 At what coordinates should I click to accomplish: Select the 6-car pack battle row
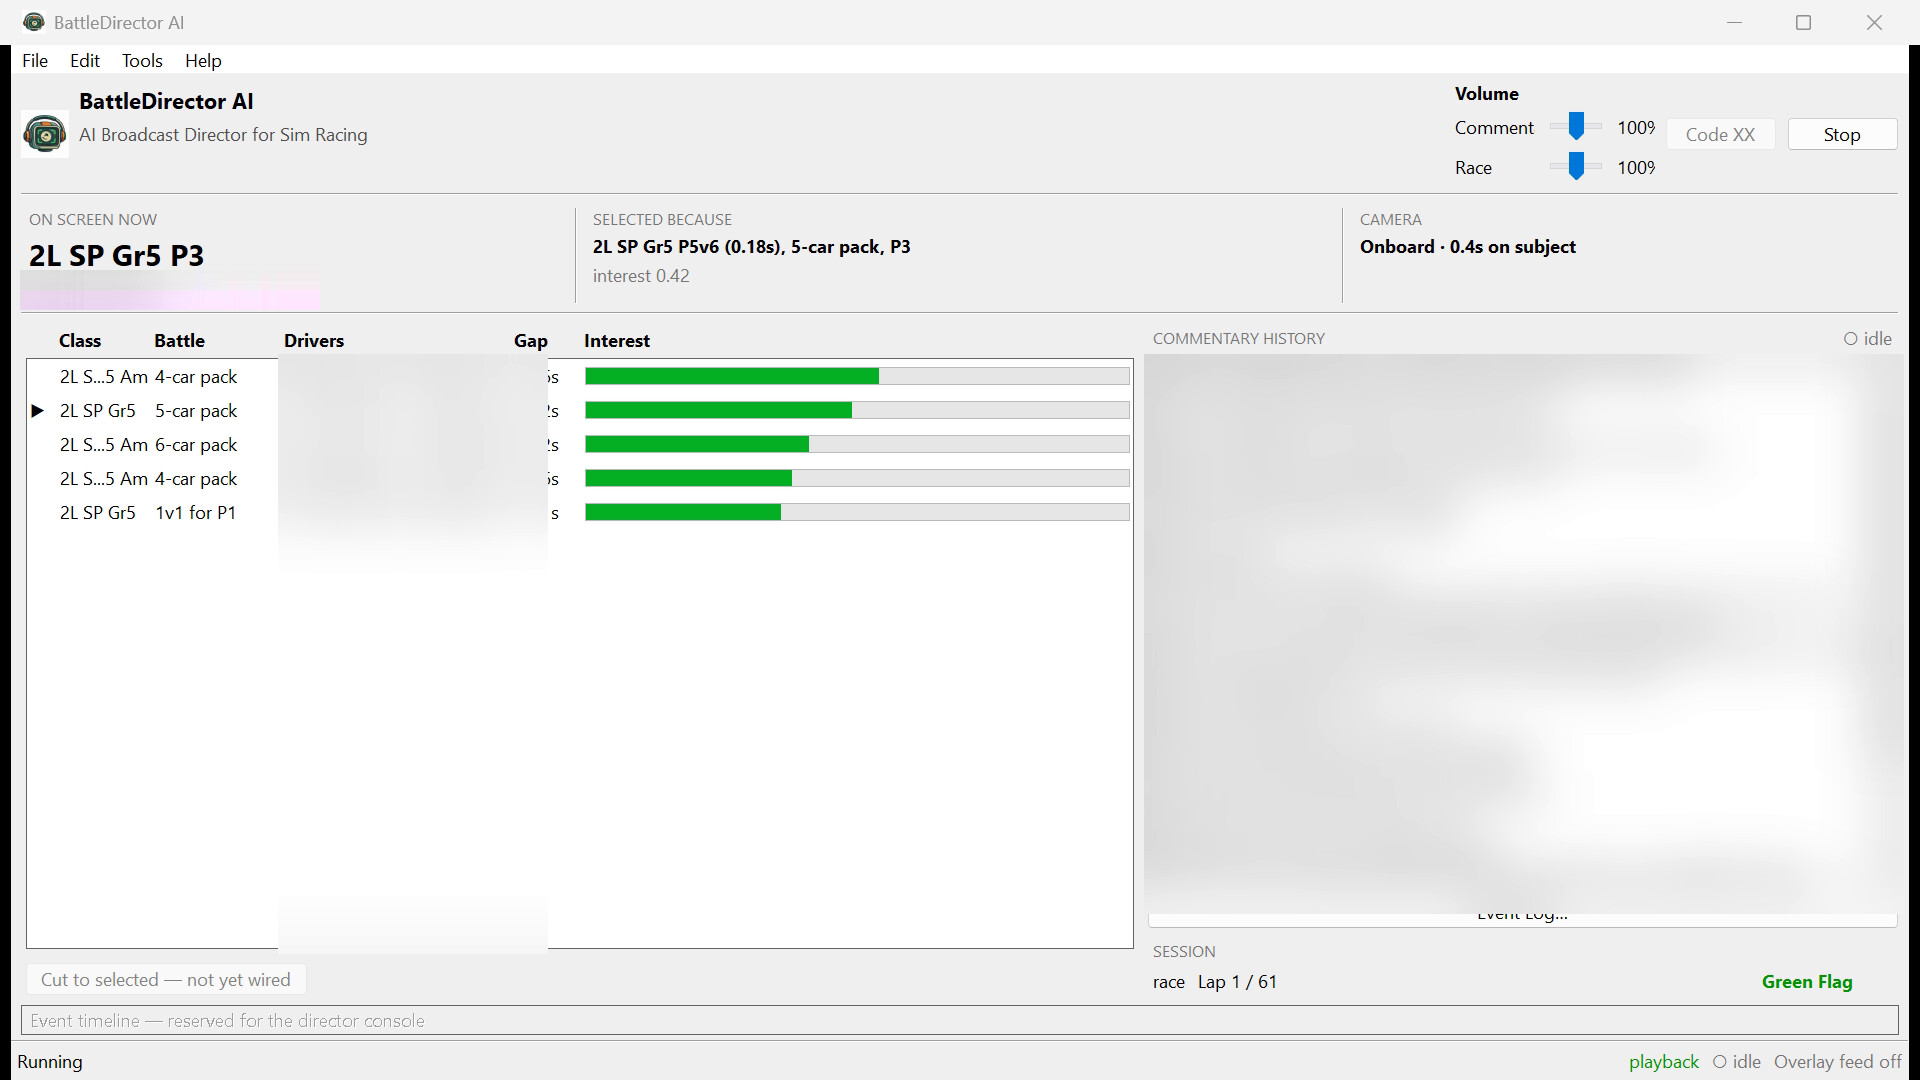click(x=580, y=445)
